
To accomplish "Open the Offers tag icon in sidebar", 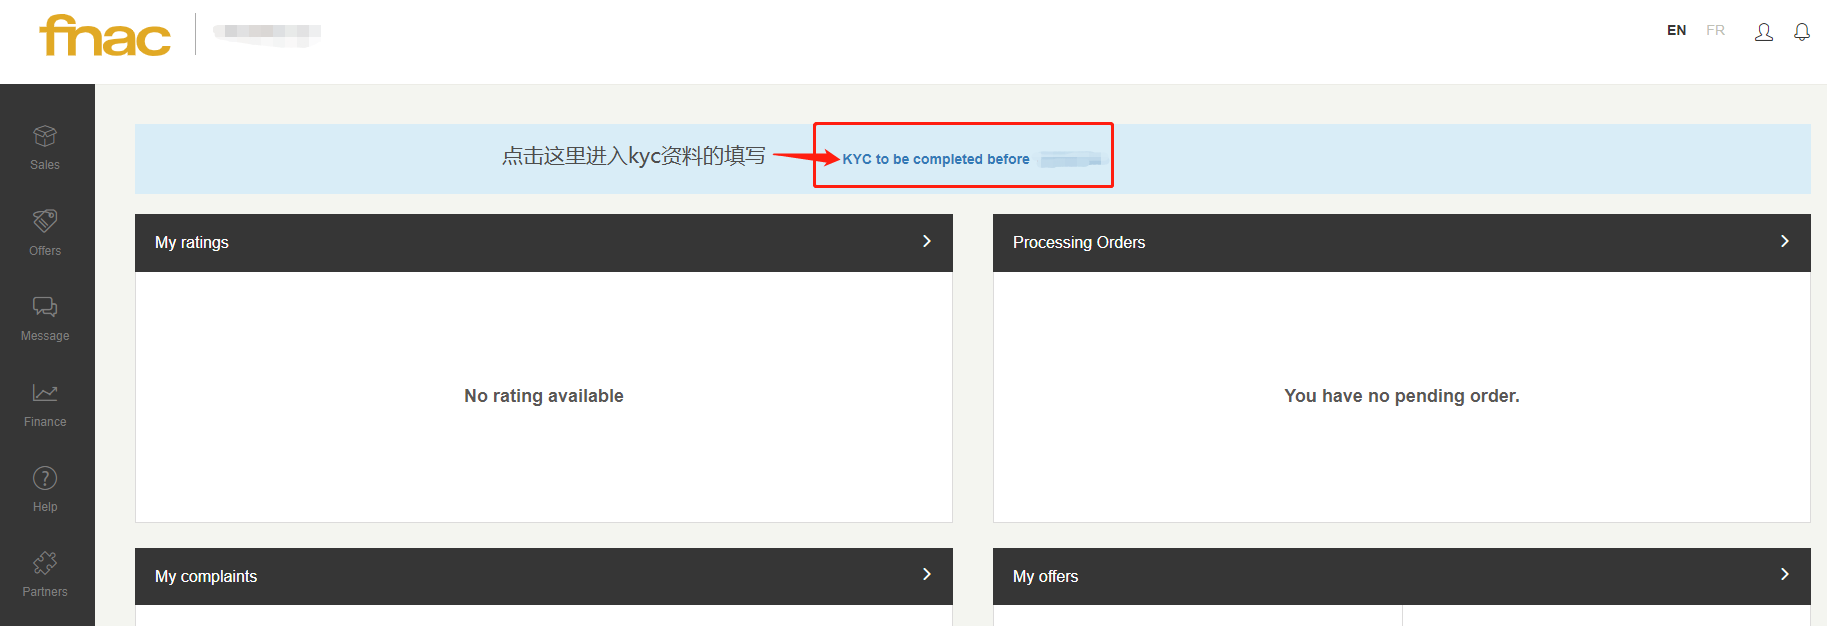I will click(x=45, y=221).
